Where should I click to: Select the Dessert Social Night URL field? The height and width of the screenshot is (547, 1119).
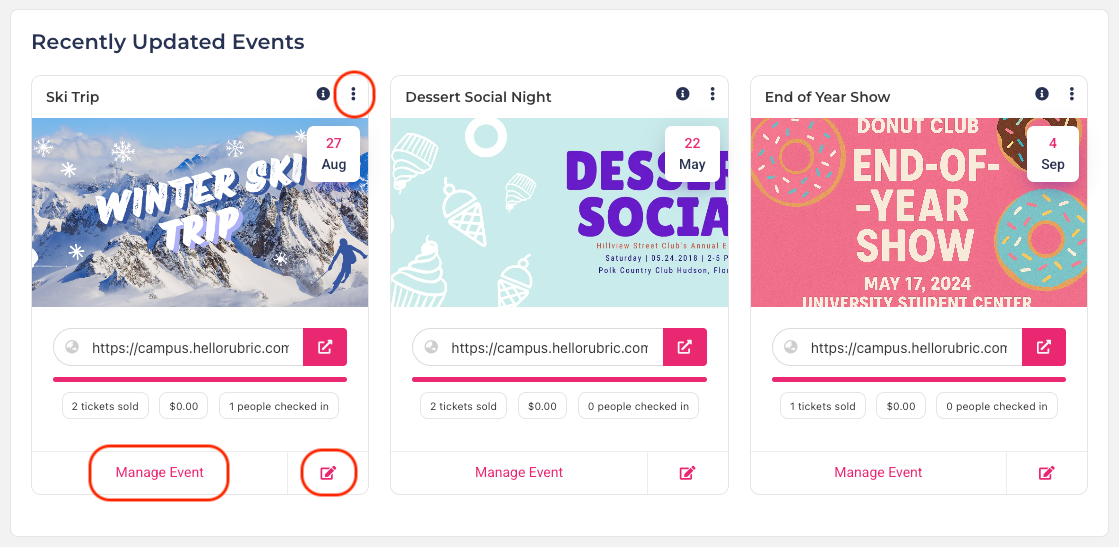coord(537,347)
